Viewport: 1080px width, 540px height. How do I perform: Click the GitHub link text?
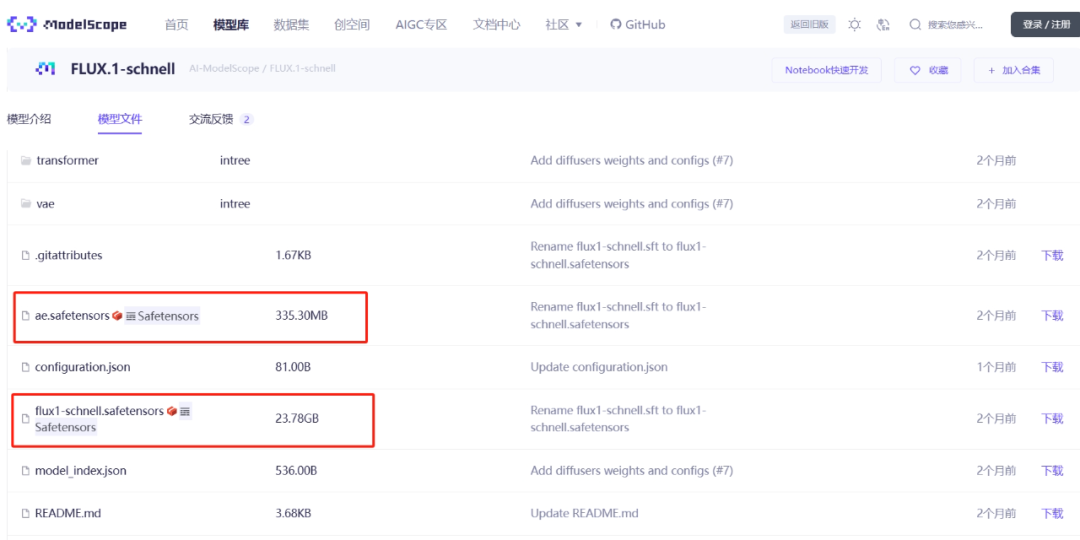pos(645,25)
